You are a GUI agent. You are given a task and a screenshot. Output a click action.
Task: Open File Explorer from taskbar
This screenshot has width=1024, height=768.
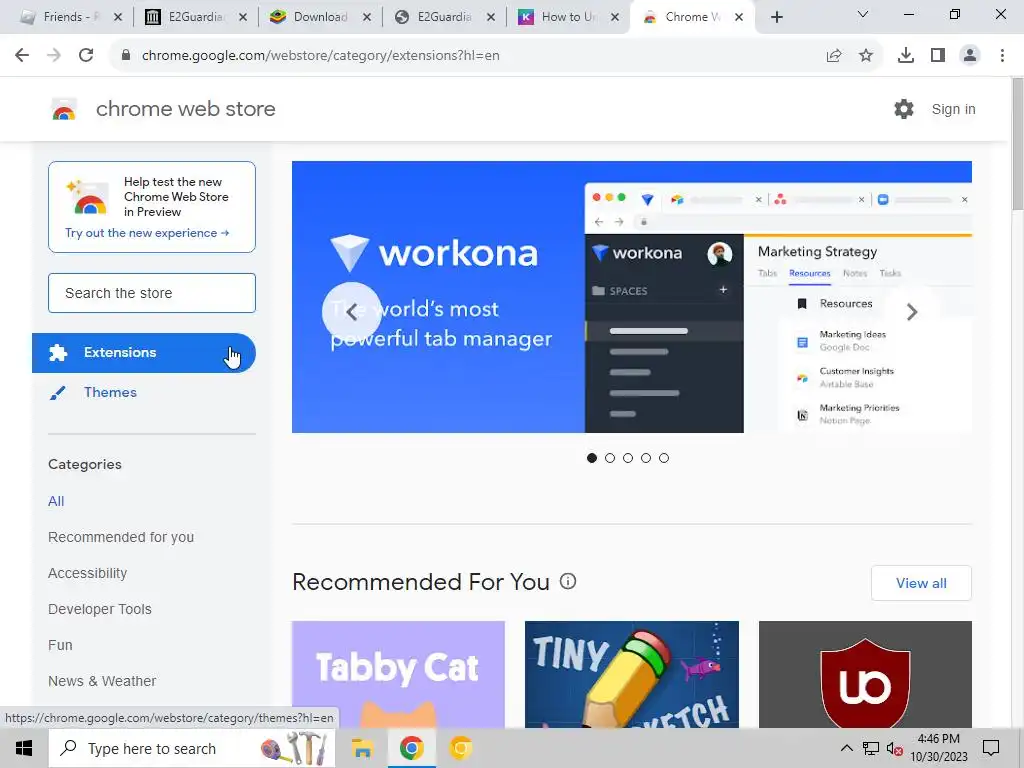point(362,748)
